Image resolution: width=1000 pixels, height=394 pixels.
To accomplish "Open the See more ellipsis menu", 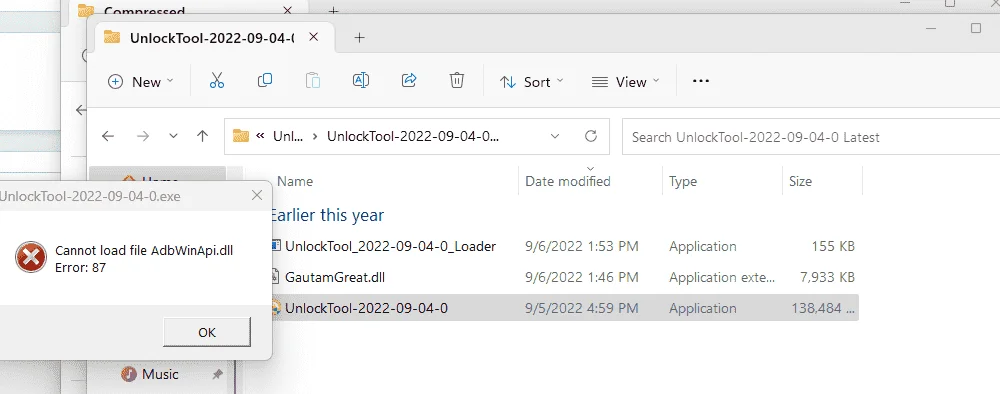I will (x=701, y=81).
